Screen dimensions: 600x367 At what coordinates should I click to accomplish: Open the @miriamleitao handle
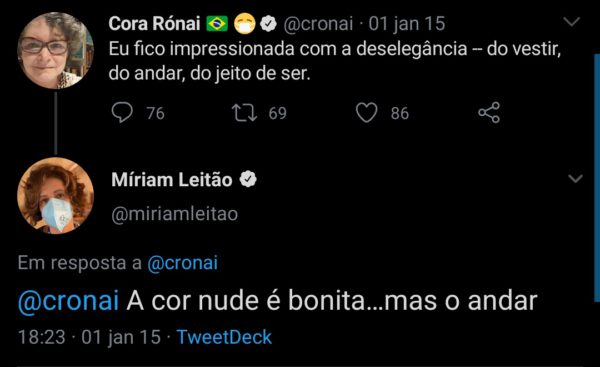pos(174,214)
